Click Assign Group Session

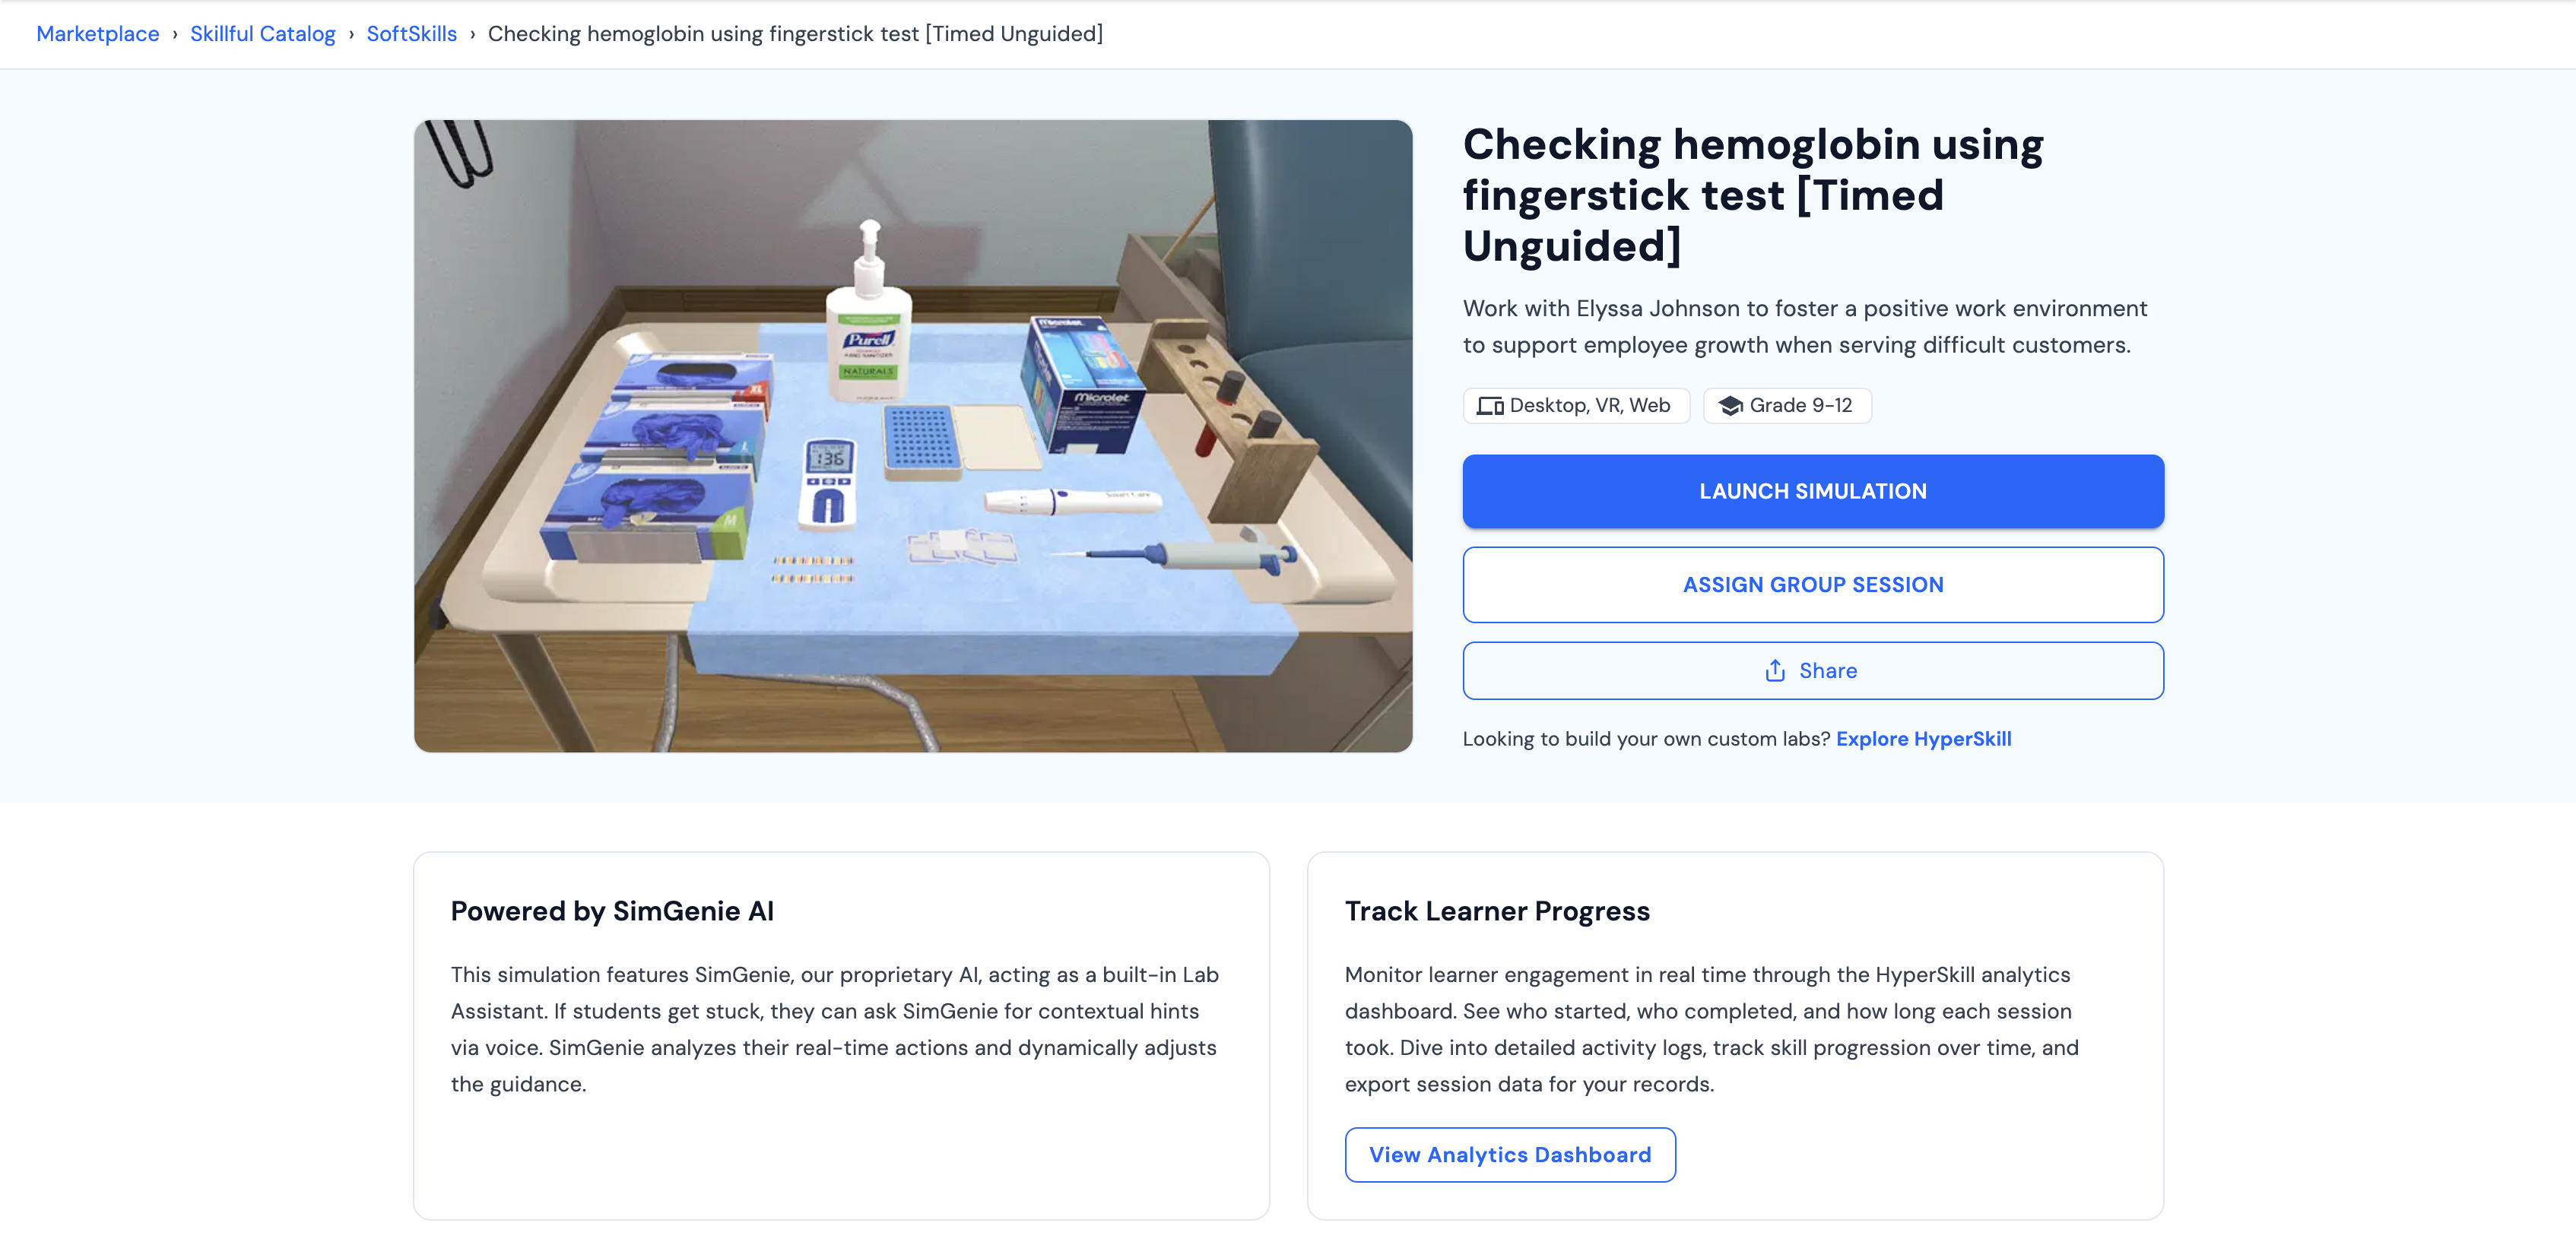point(1813,585)
